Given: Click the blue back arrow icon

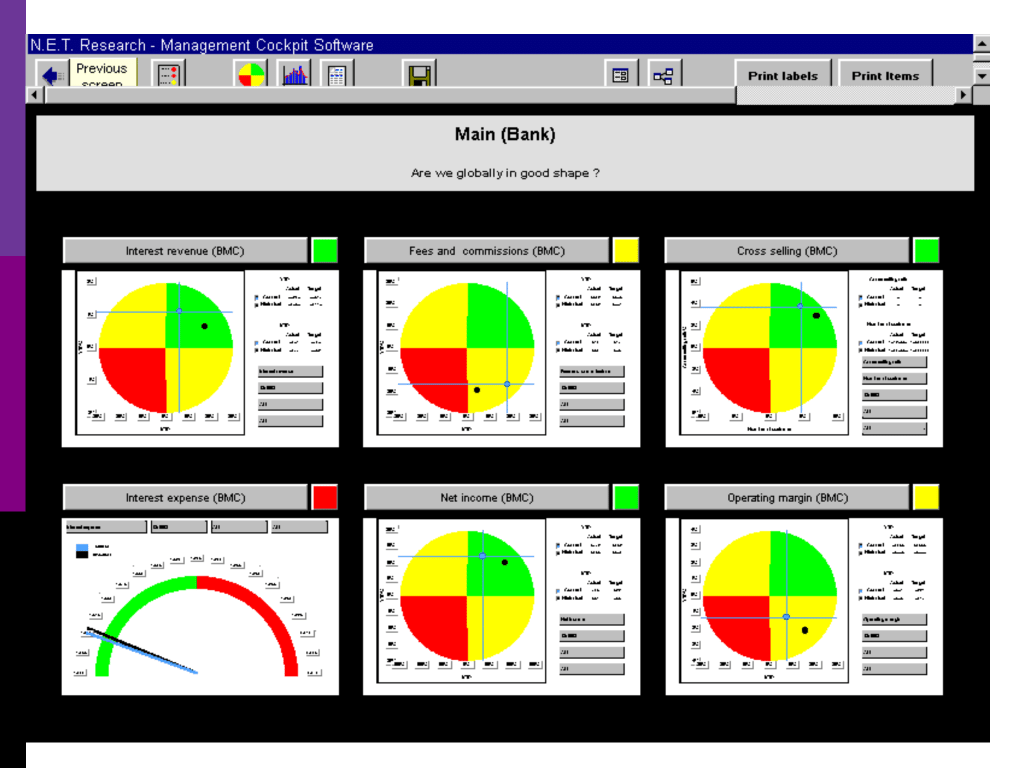Looking at the screenshot, I should click(52, 75).
